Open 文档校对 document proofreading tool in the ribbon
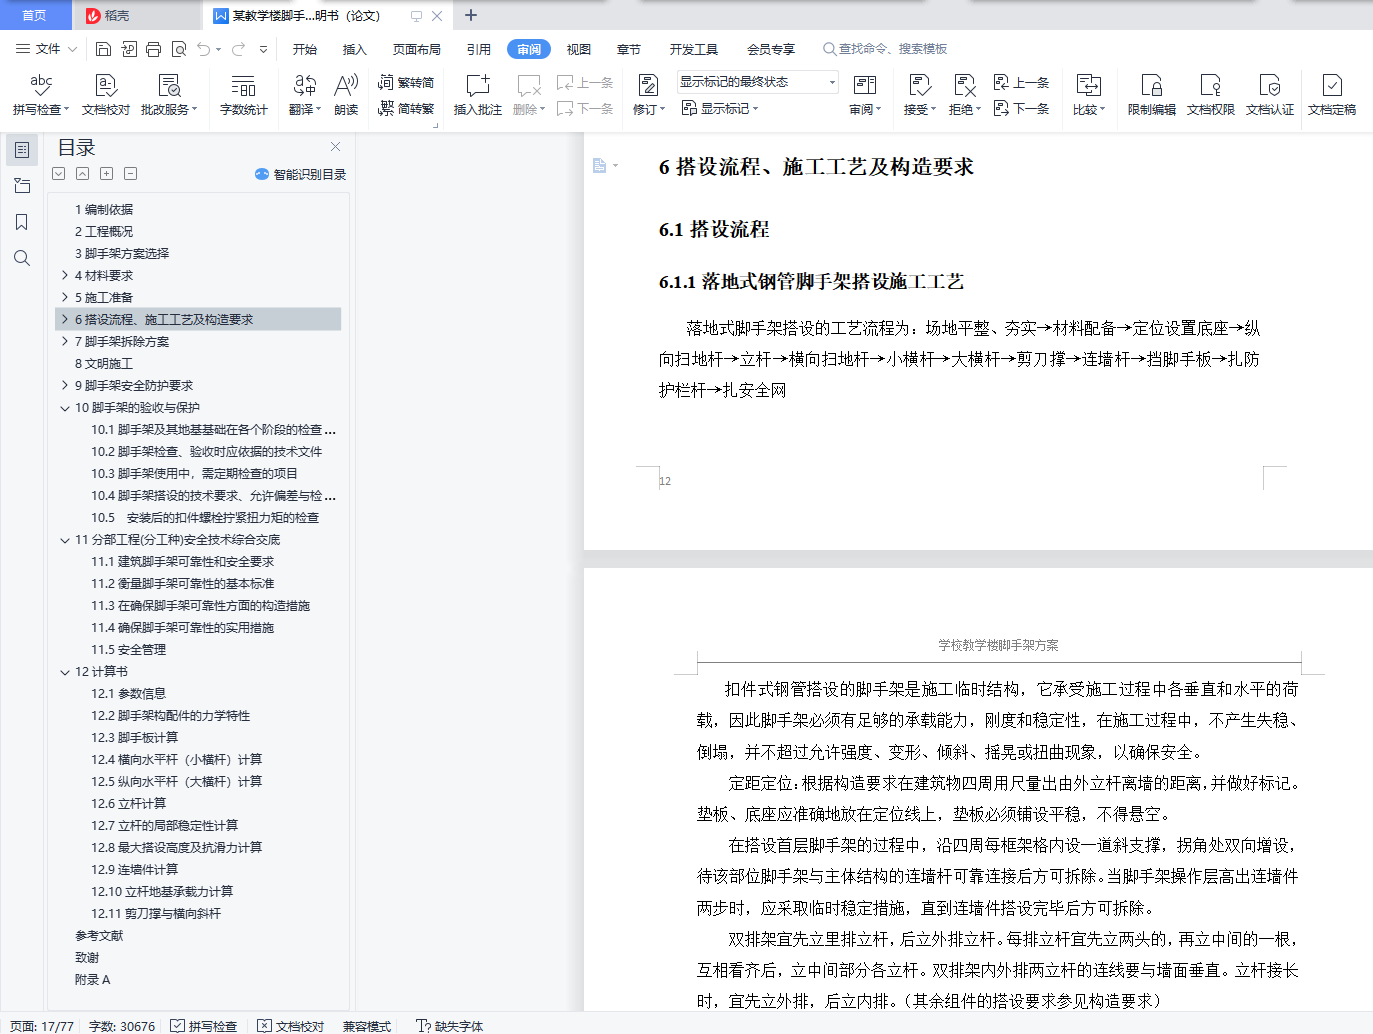This screenshot has height=1034, width=1373. pyautogui.click(x=106, y=95)
